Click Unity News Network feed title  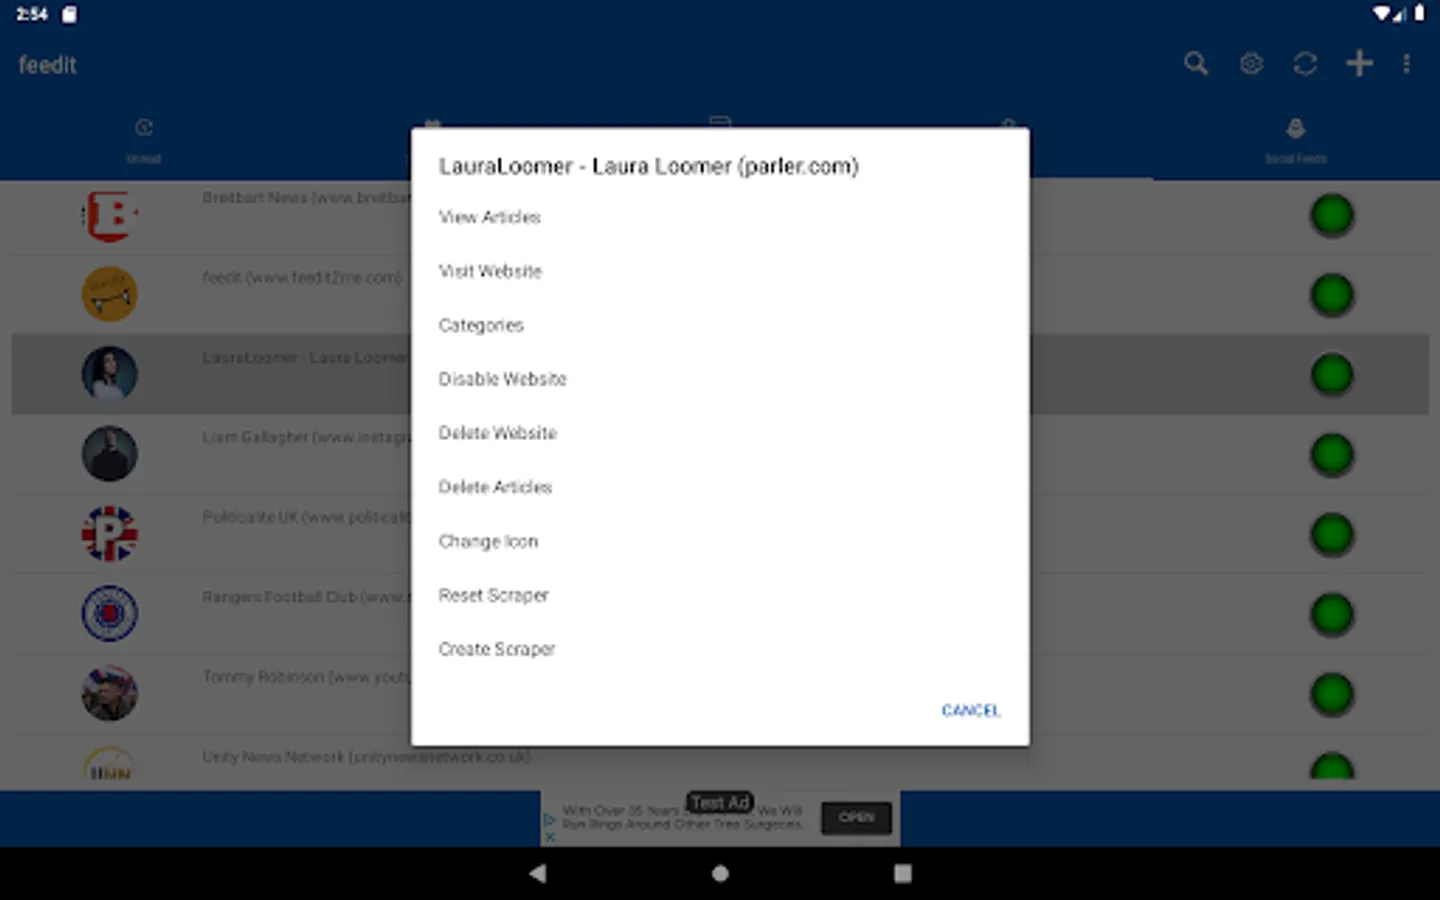(x=367, y=757)
